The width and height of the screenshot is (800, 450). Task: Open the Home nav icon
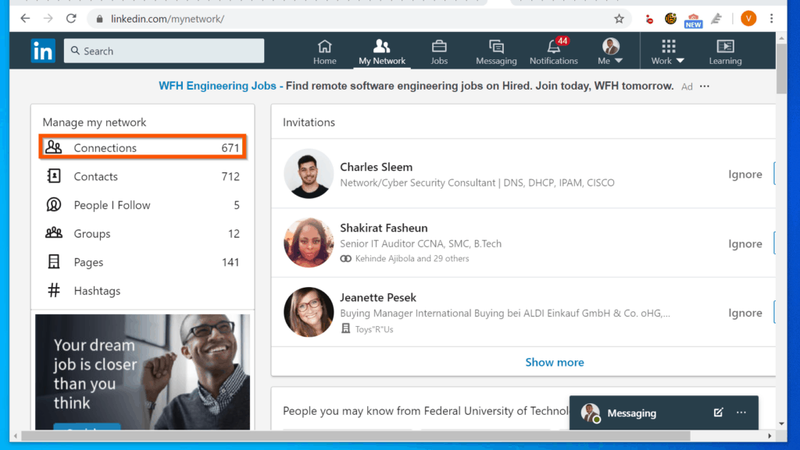(324, 52)
